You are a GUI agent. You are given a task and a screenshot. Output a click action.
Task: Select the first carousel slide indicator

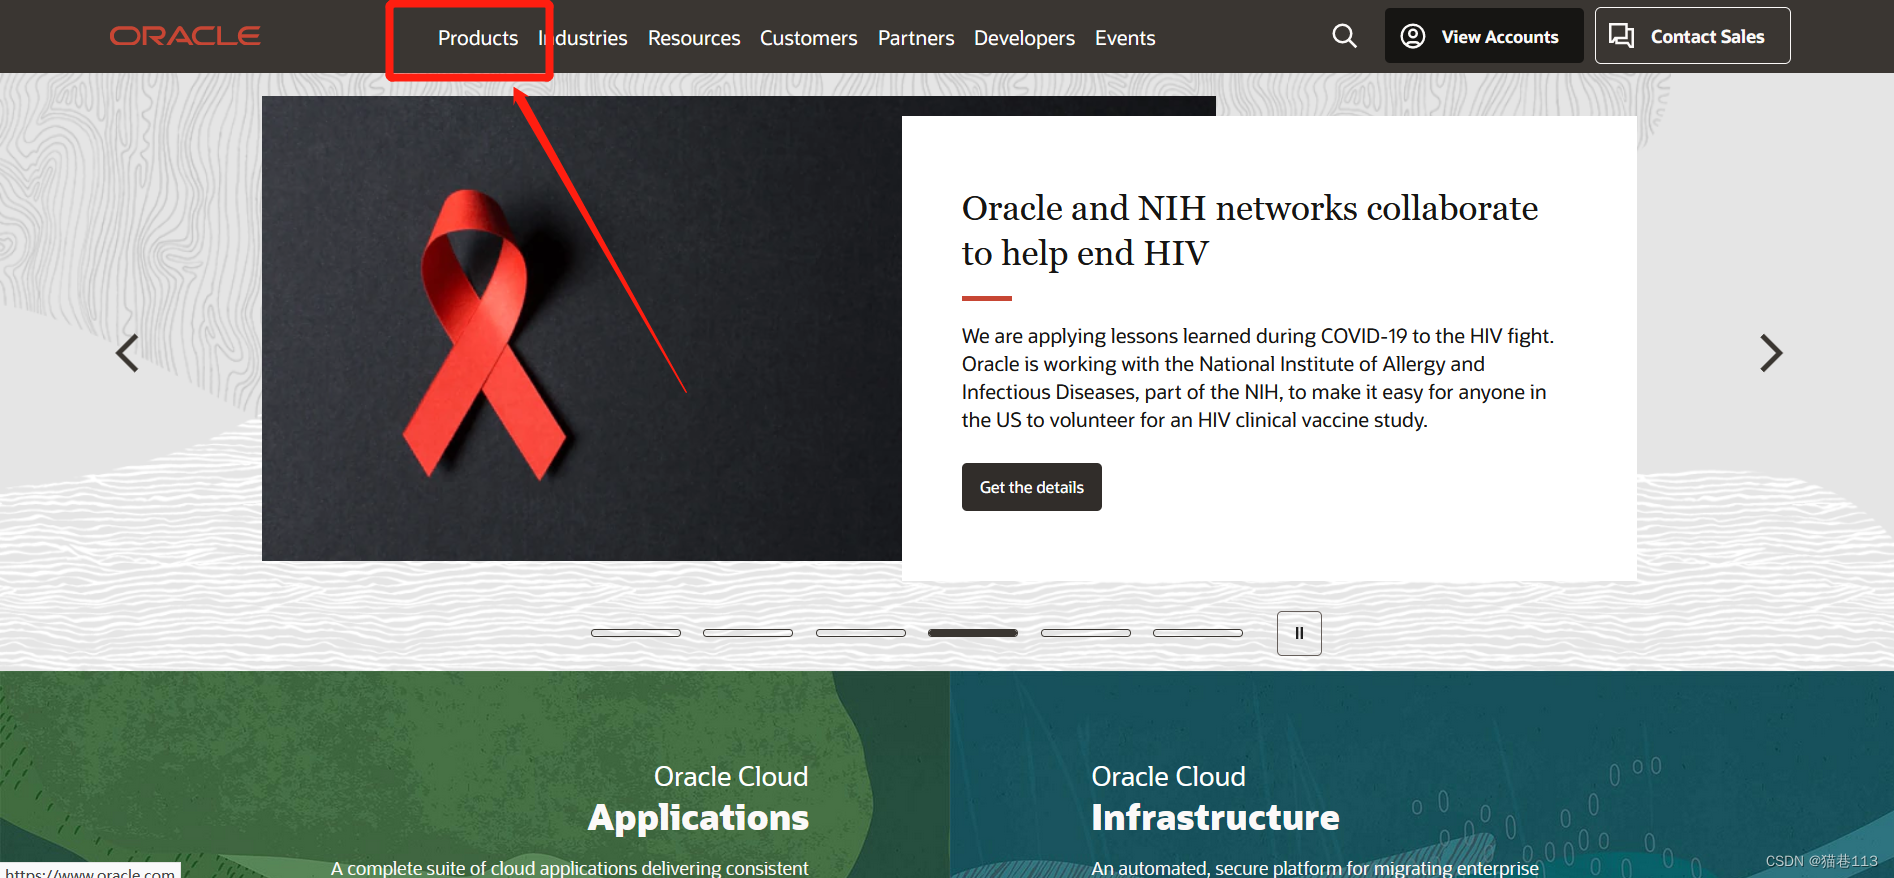(636, 633)
